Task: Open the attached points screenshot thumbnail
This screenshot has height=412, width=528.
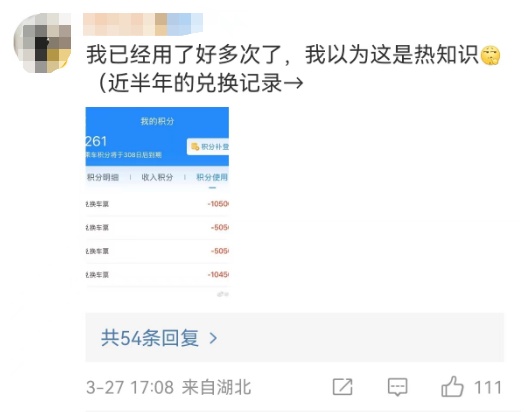Action: click(157, 202)
